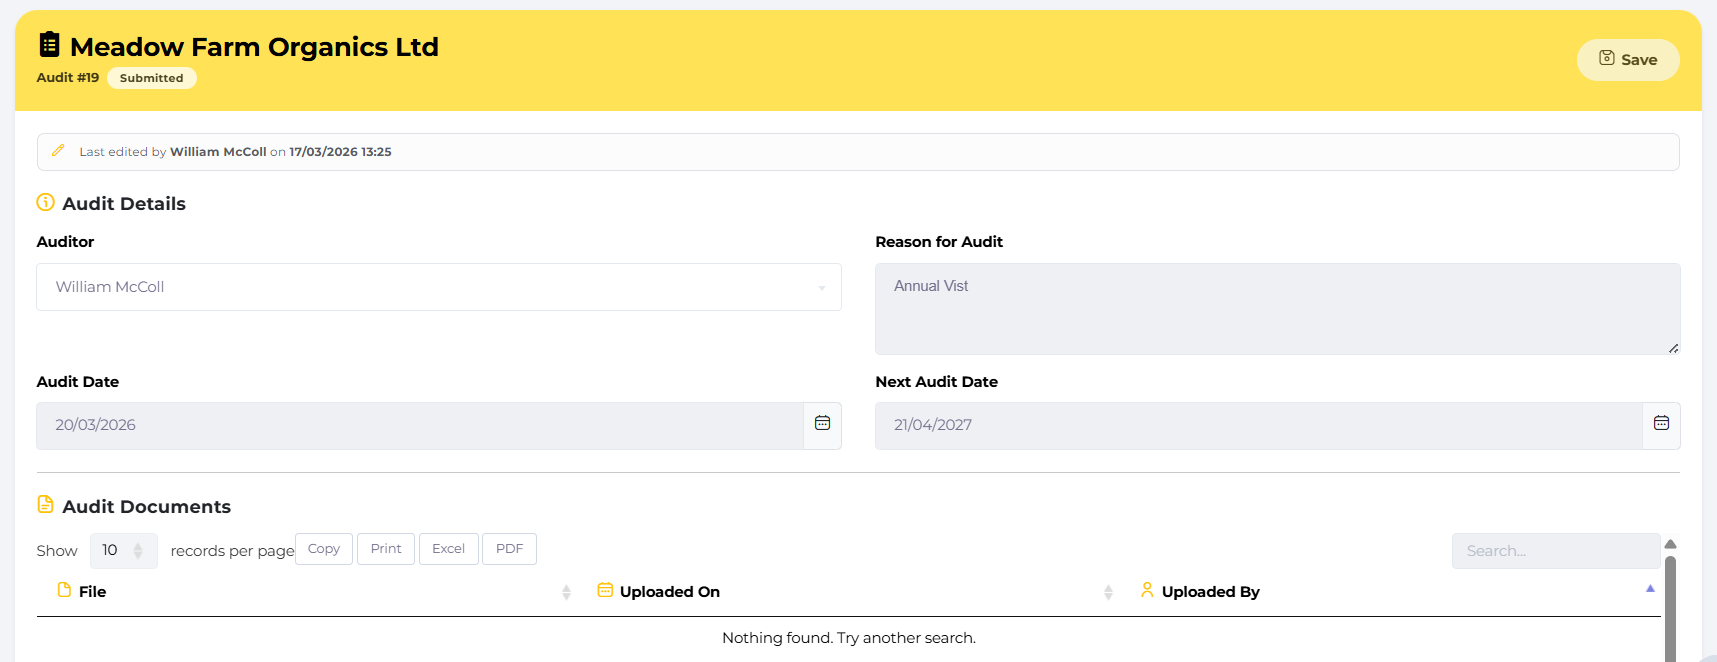Click the Audit Details info icon

(x=46, y=202)
